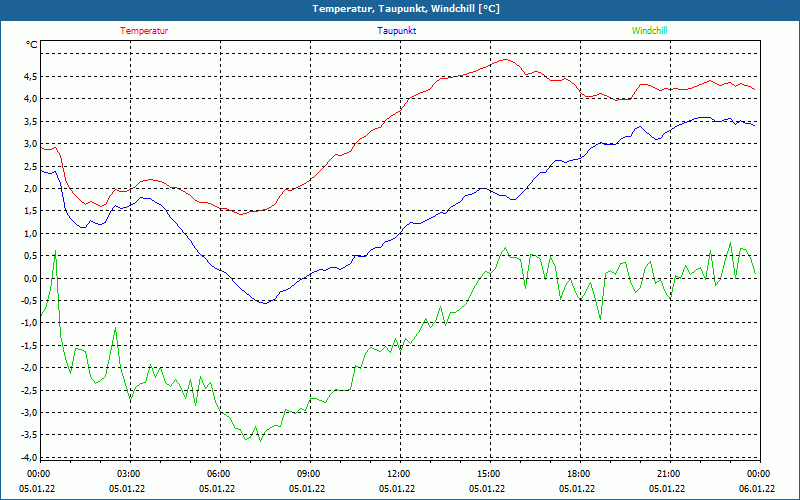
Task: Click the 06.01.22 date label
Action: pyautogui.click(x=757, y=488)
